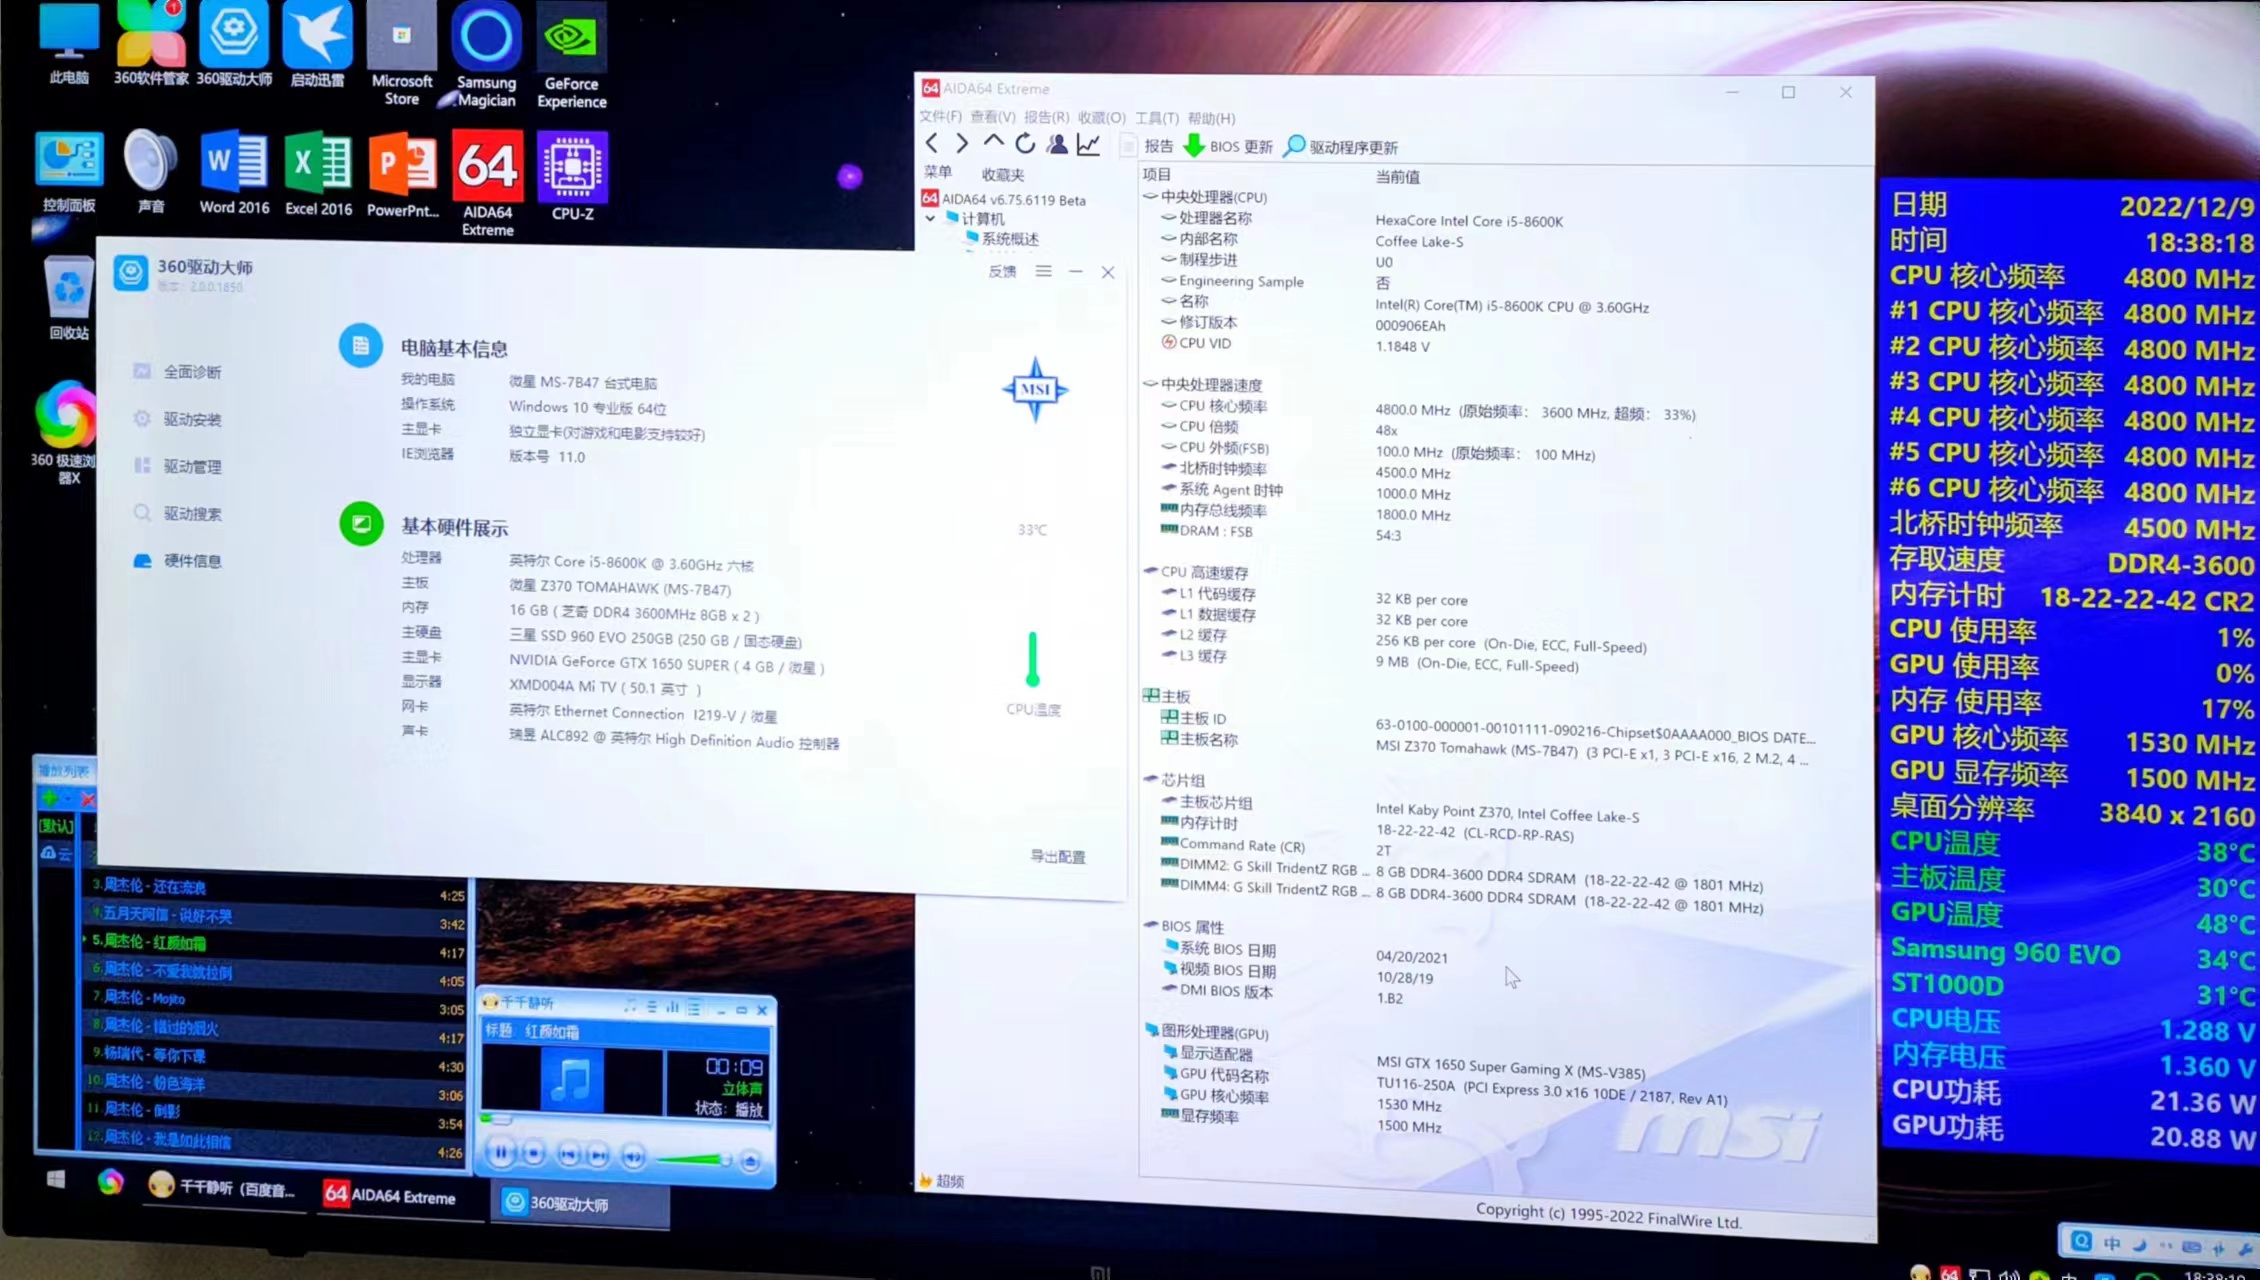Open the CPU-Z desktop icon
The image size is (2260, 1280).
tap(572, 177)
